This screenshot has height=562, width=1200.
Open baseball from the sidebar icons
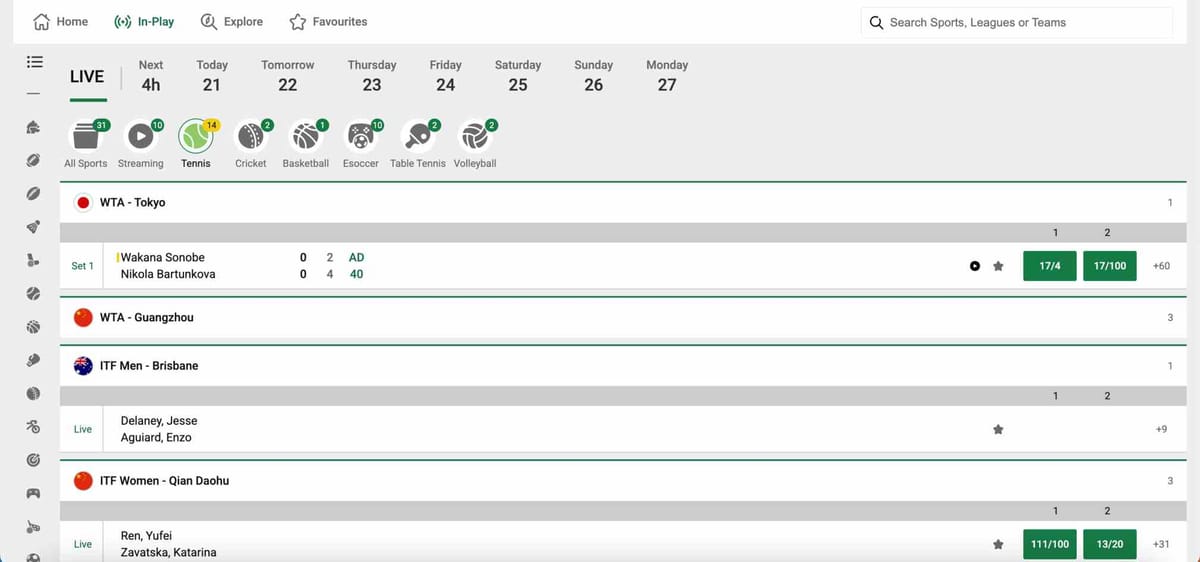[34, 294]
